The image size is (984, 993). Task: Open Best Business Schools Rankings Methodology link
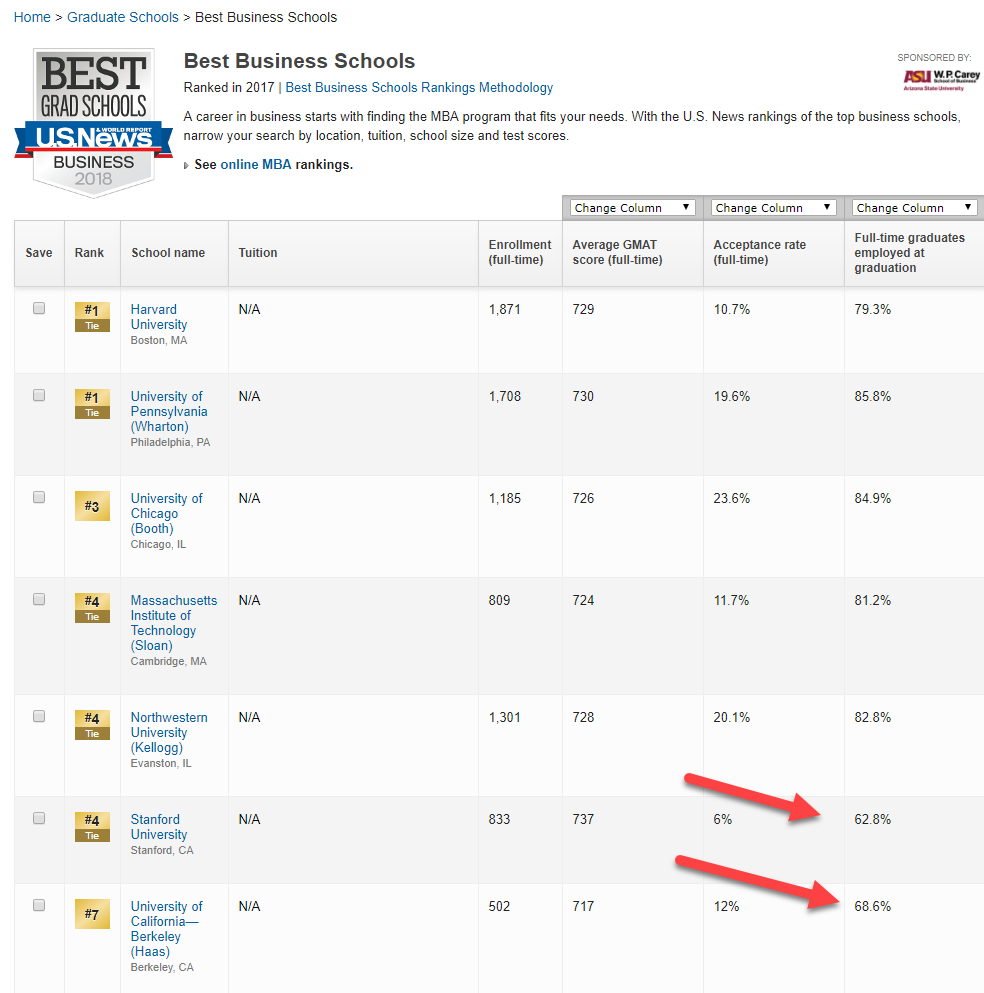pyautogui.click(x=419, y=88)
